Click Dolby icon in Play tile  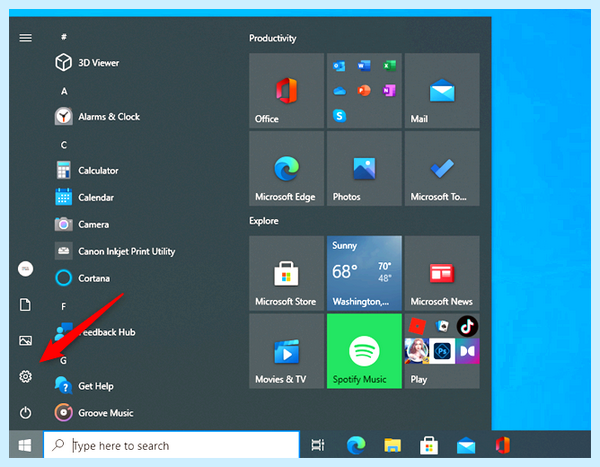pos(467,351)
